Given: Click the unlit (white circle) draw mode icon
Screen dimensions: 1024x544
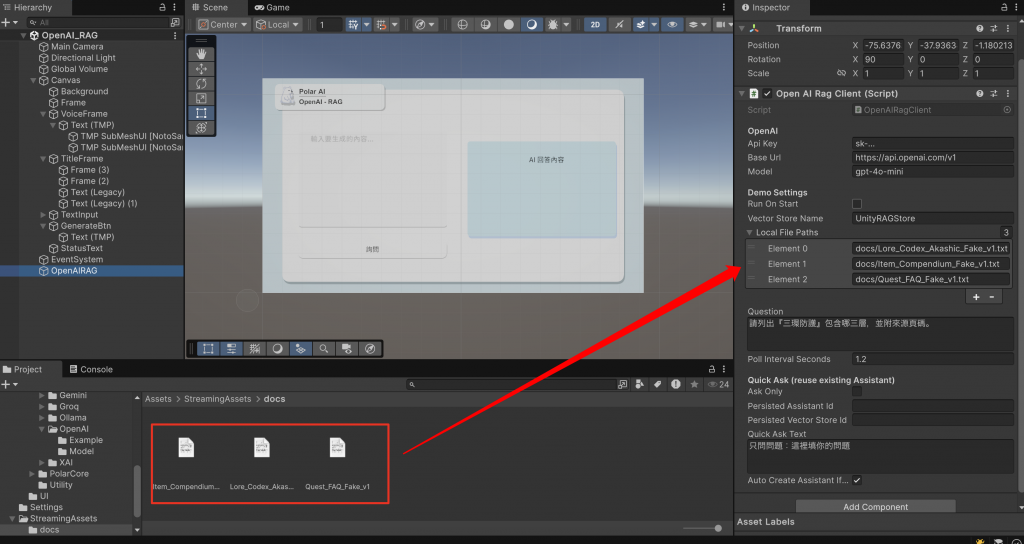Looking at the screenshot, I should pyautogui.click(x=509, y=25).
